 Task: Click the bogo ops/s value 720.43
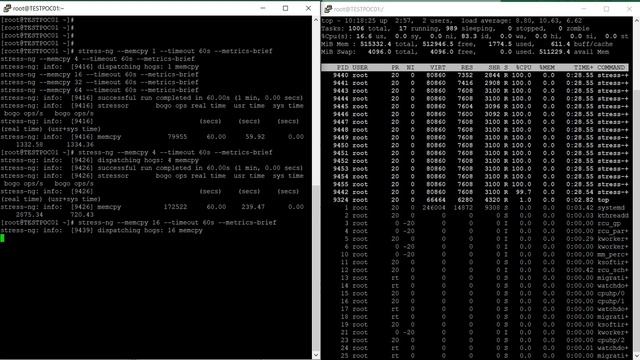click(82, 215)
